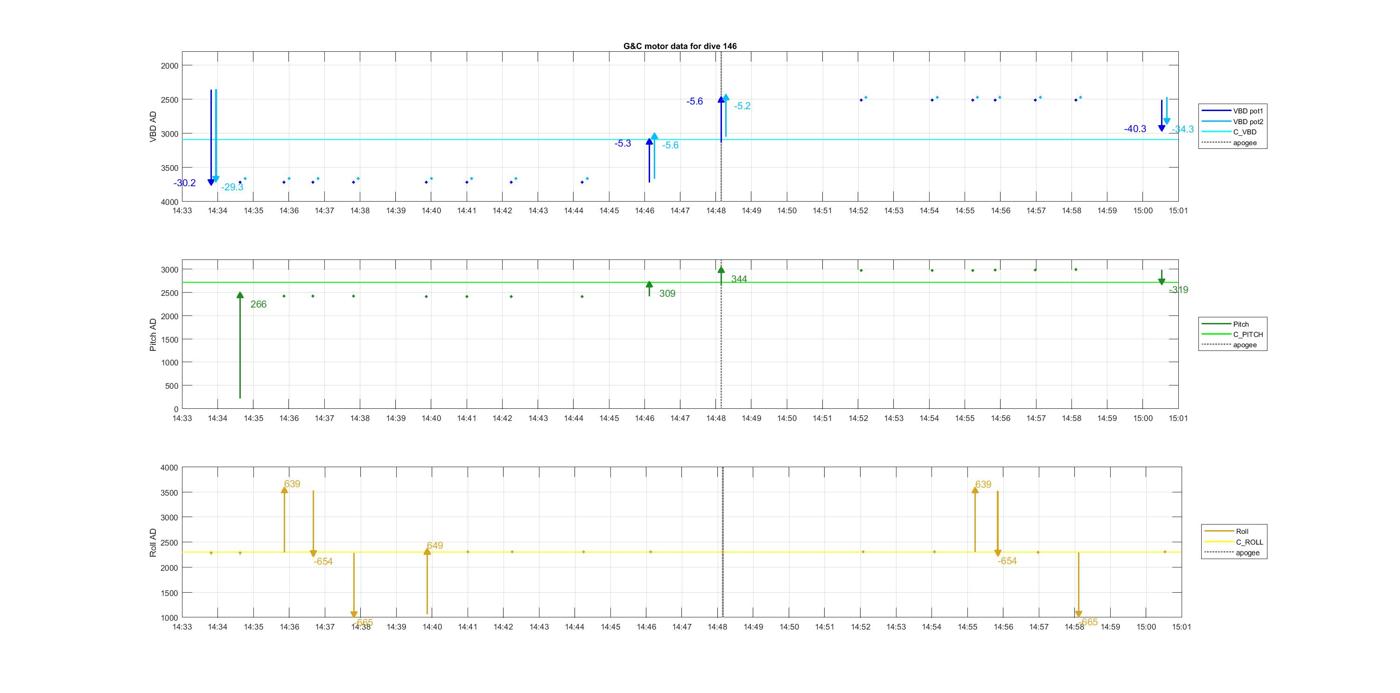The image size is (1400, 693).
Task: Click the Roll AD y-axis label
Action: point(153,543)
